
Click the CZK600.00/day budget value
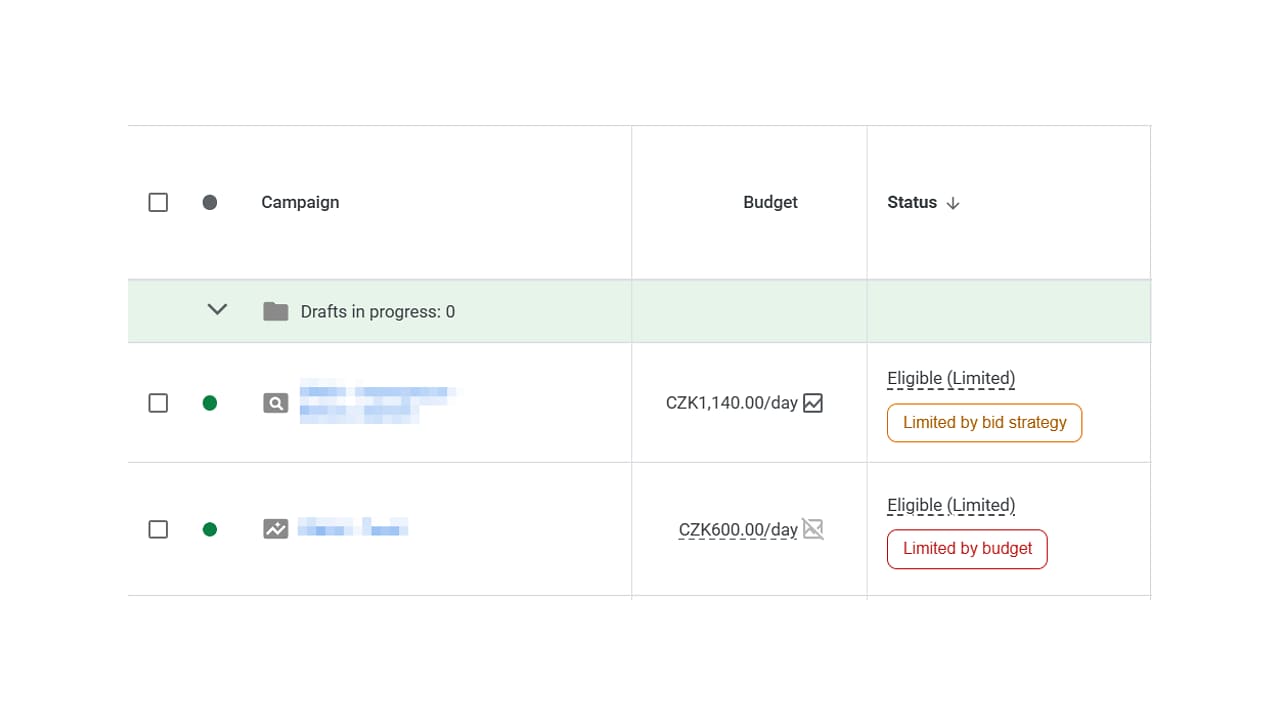(x=738, y=529)
